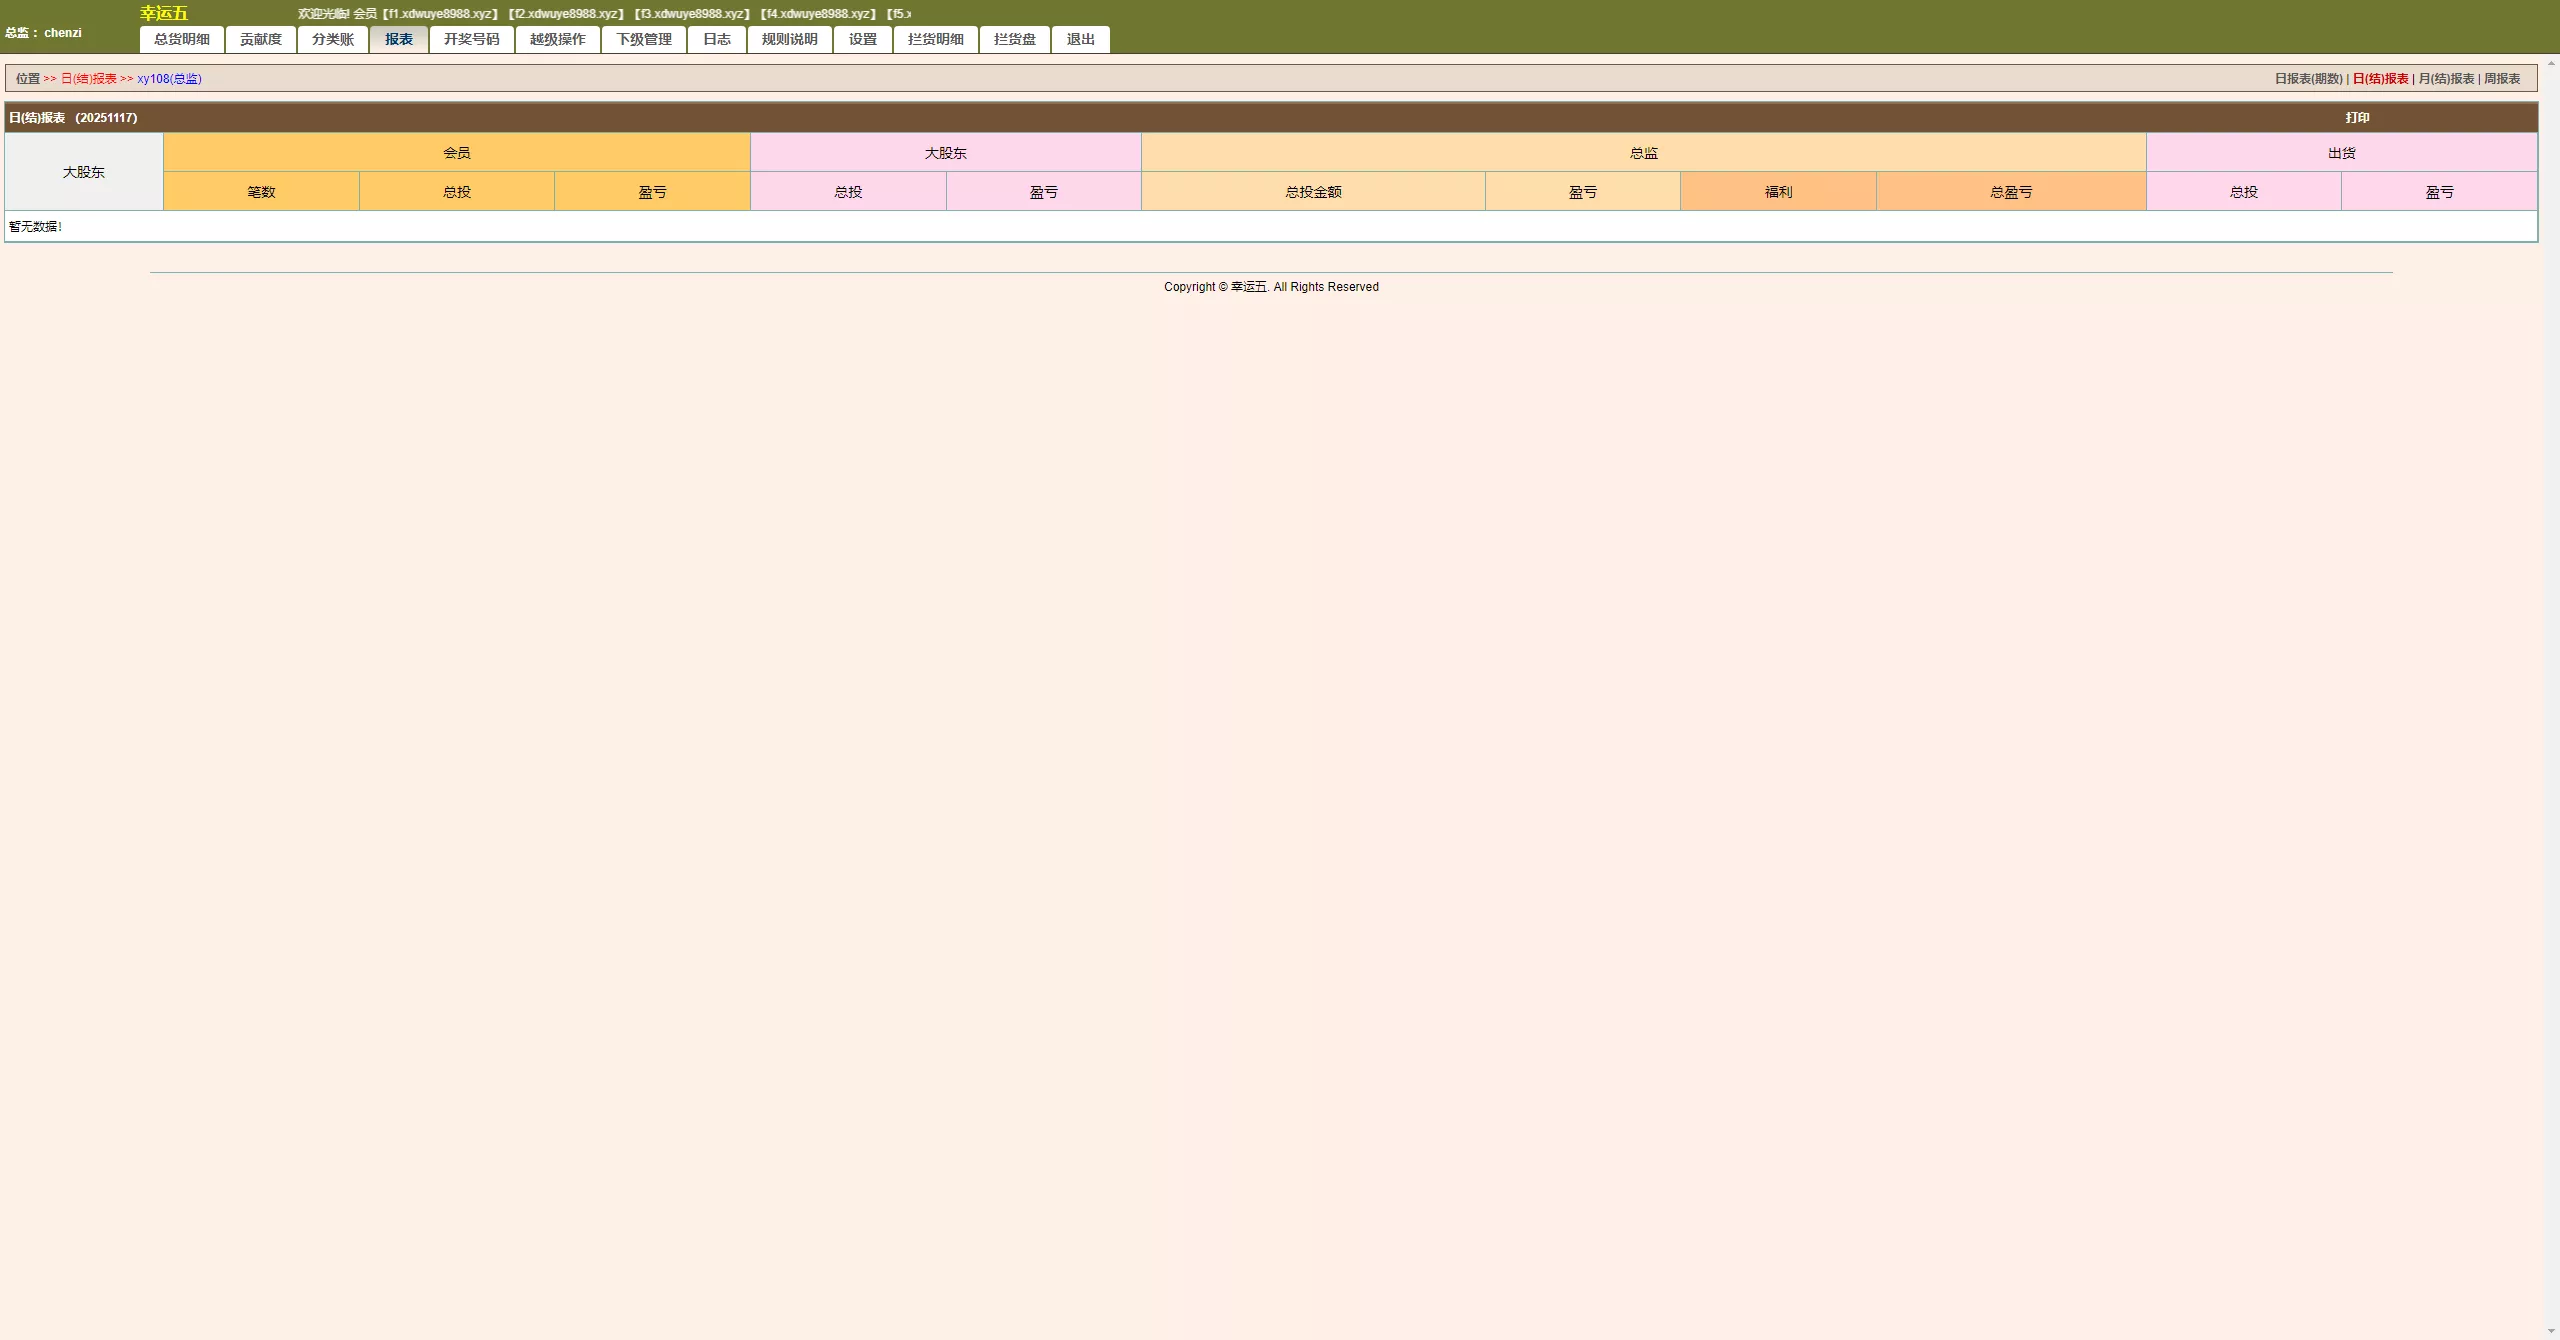This screenshot has height=1340, width=2560.
Task: View the 日志 tab
Action: click(717, 39)
